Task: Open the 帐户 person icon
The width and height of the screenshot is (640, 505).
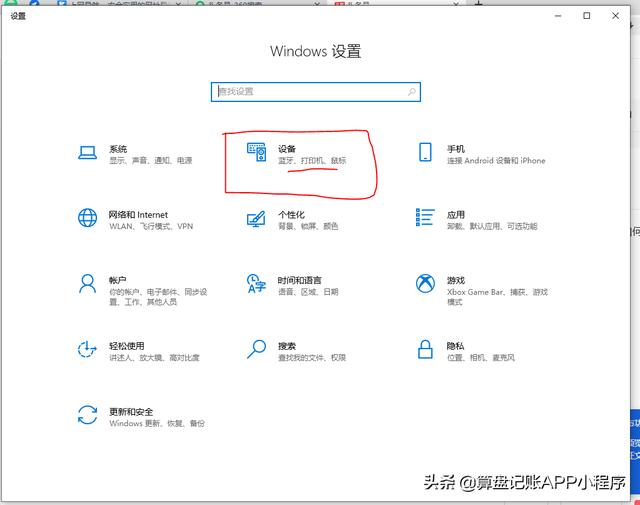Action: pos(87,284)
